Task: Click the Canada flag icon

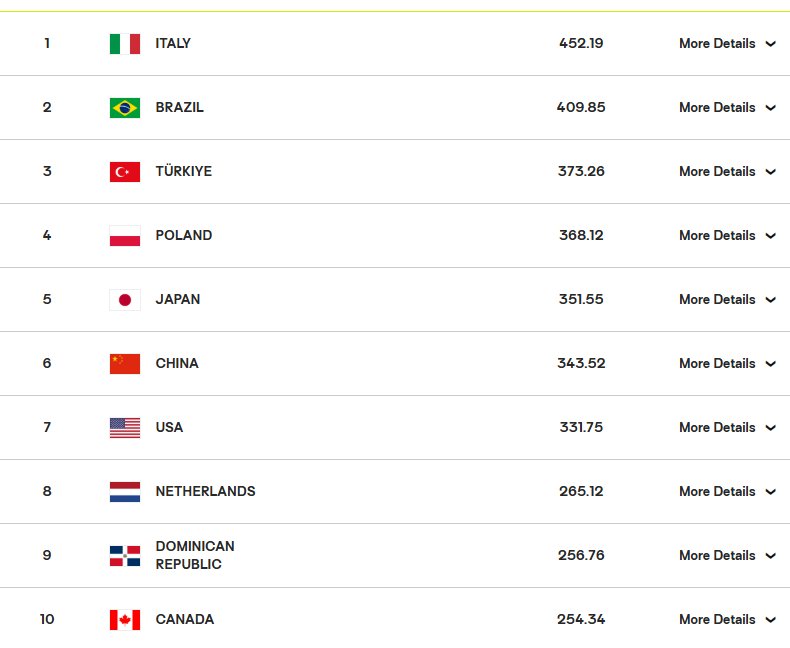Action: (x=125, y=620)
